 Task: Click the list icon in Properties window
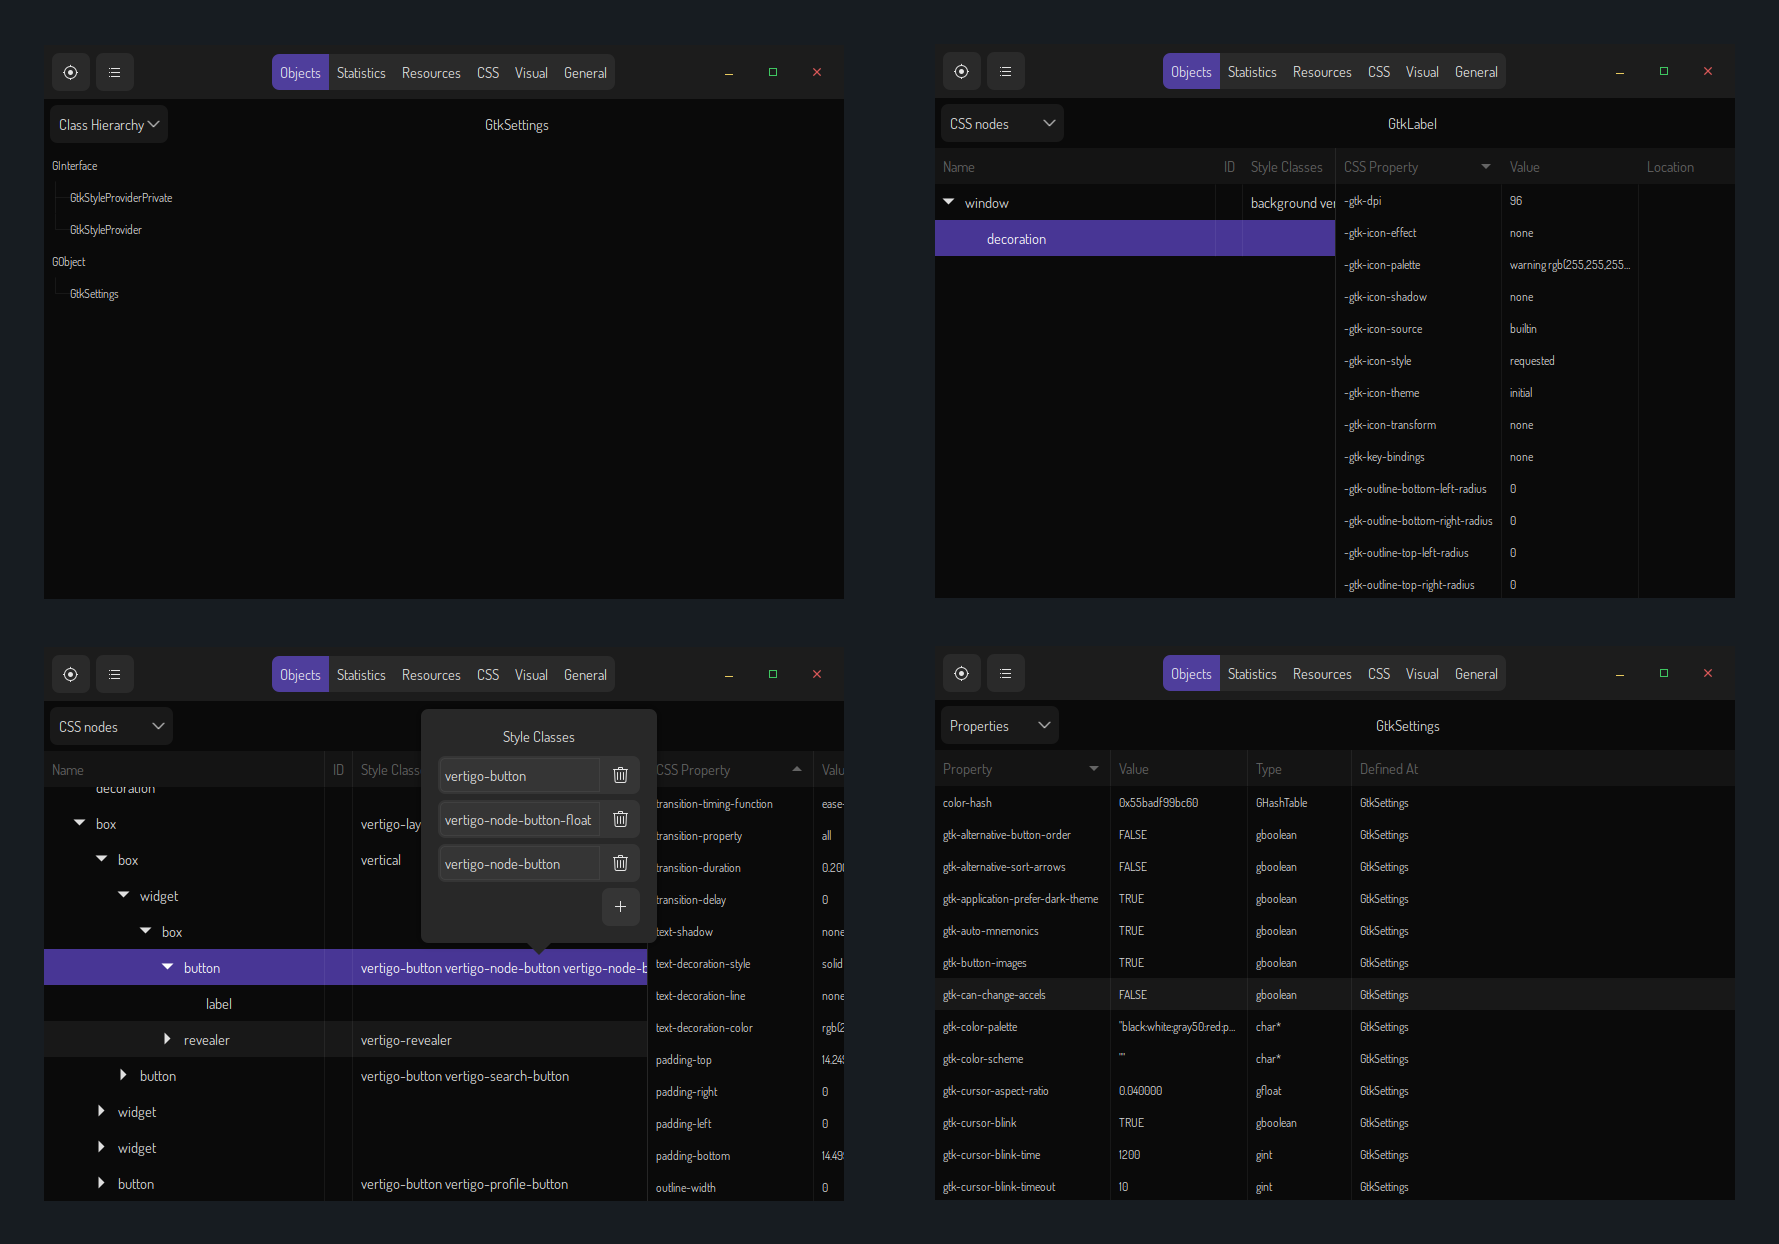1005,674
